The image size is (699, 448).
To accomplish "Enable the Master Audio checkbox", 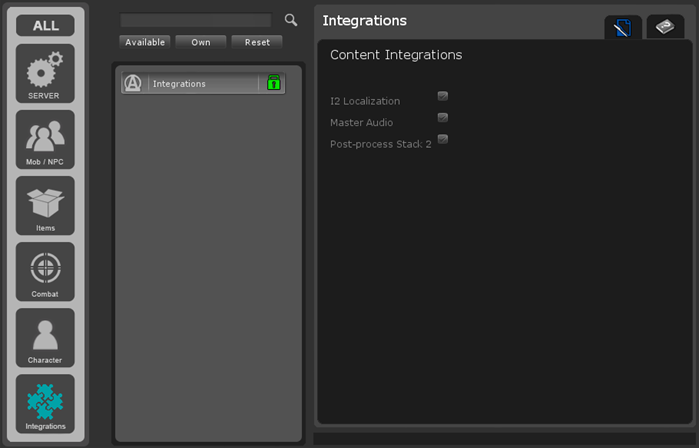I will point(443,118).
